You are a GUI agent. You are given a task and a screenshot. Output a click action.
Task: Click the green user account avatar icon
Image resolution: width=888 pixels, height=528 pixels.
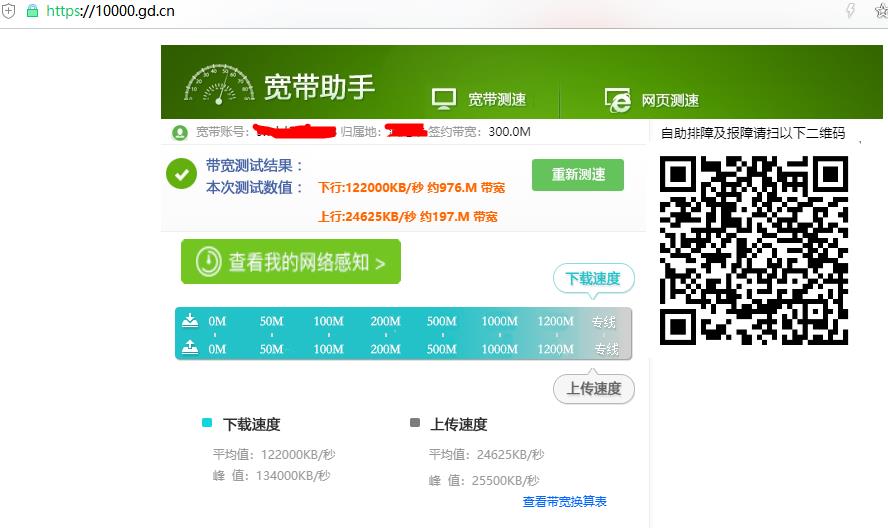coord(180,133)
